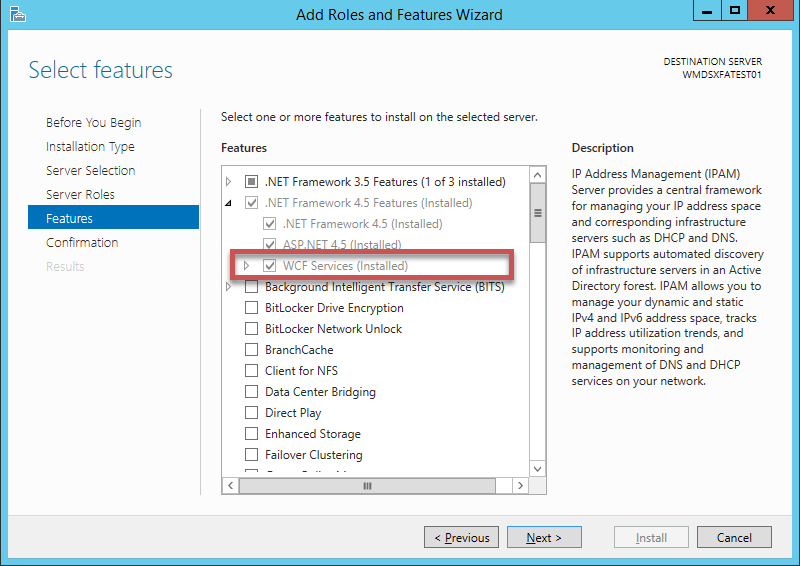Click the vertical scrollbar thumb in features list
This screenshot has width=800, height=566.
coord(537,212)
